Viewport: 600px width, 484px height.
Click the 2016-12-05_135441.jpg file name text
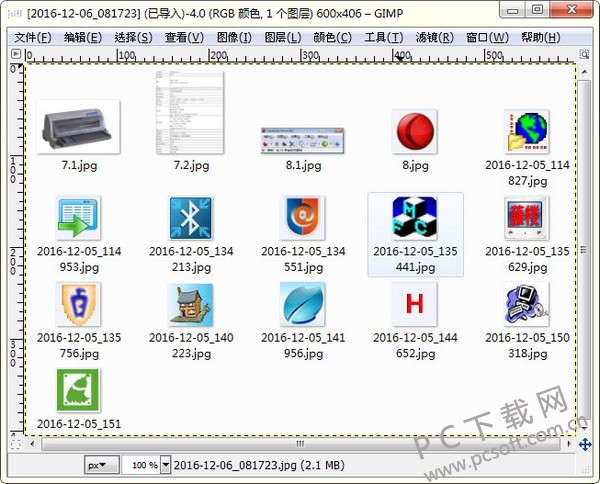click(x=415, y=259)
